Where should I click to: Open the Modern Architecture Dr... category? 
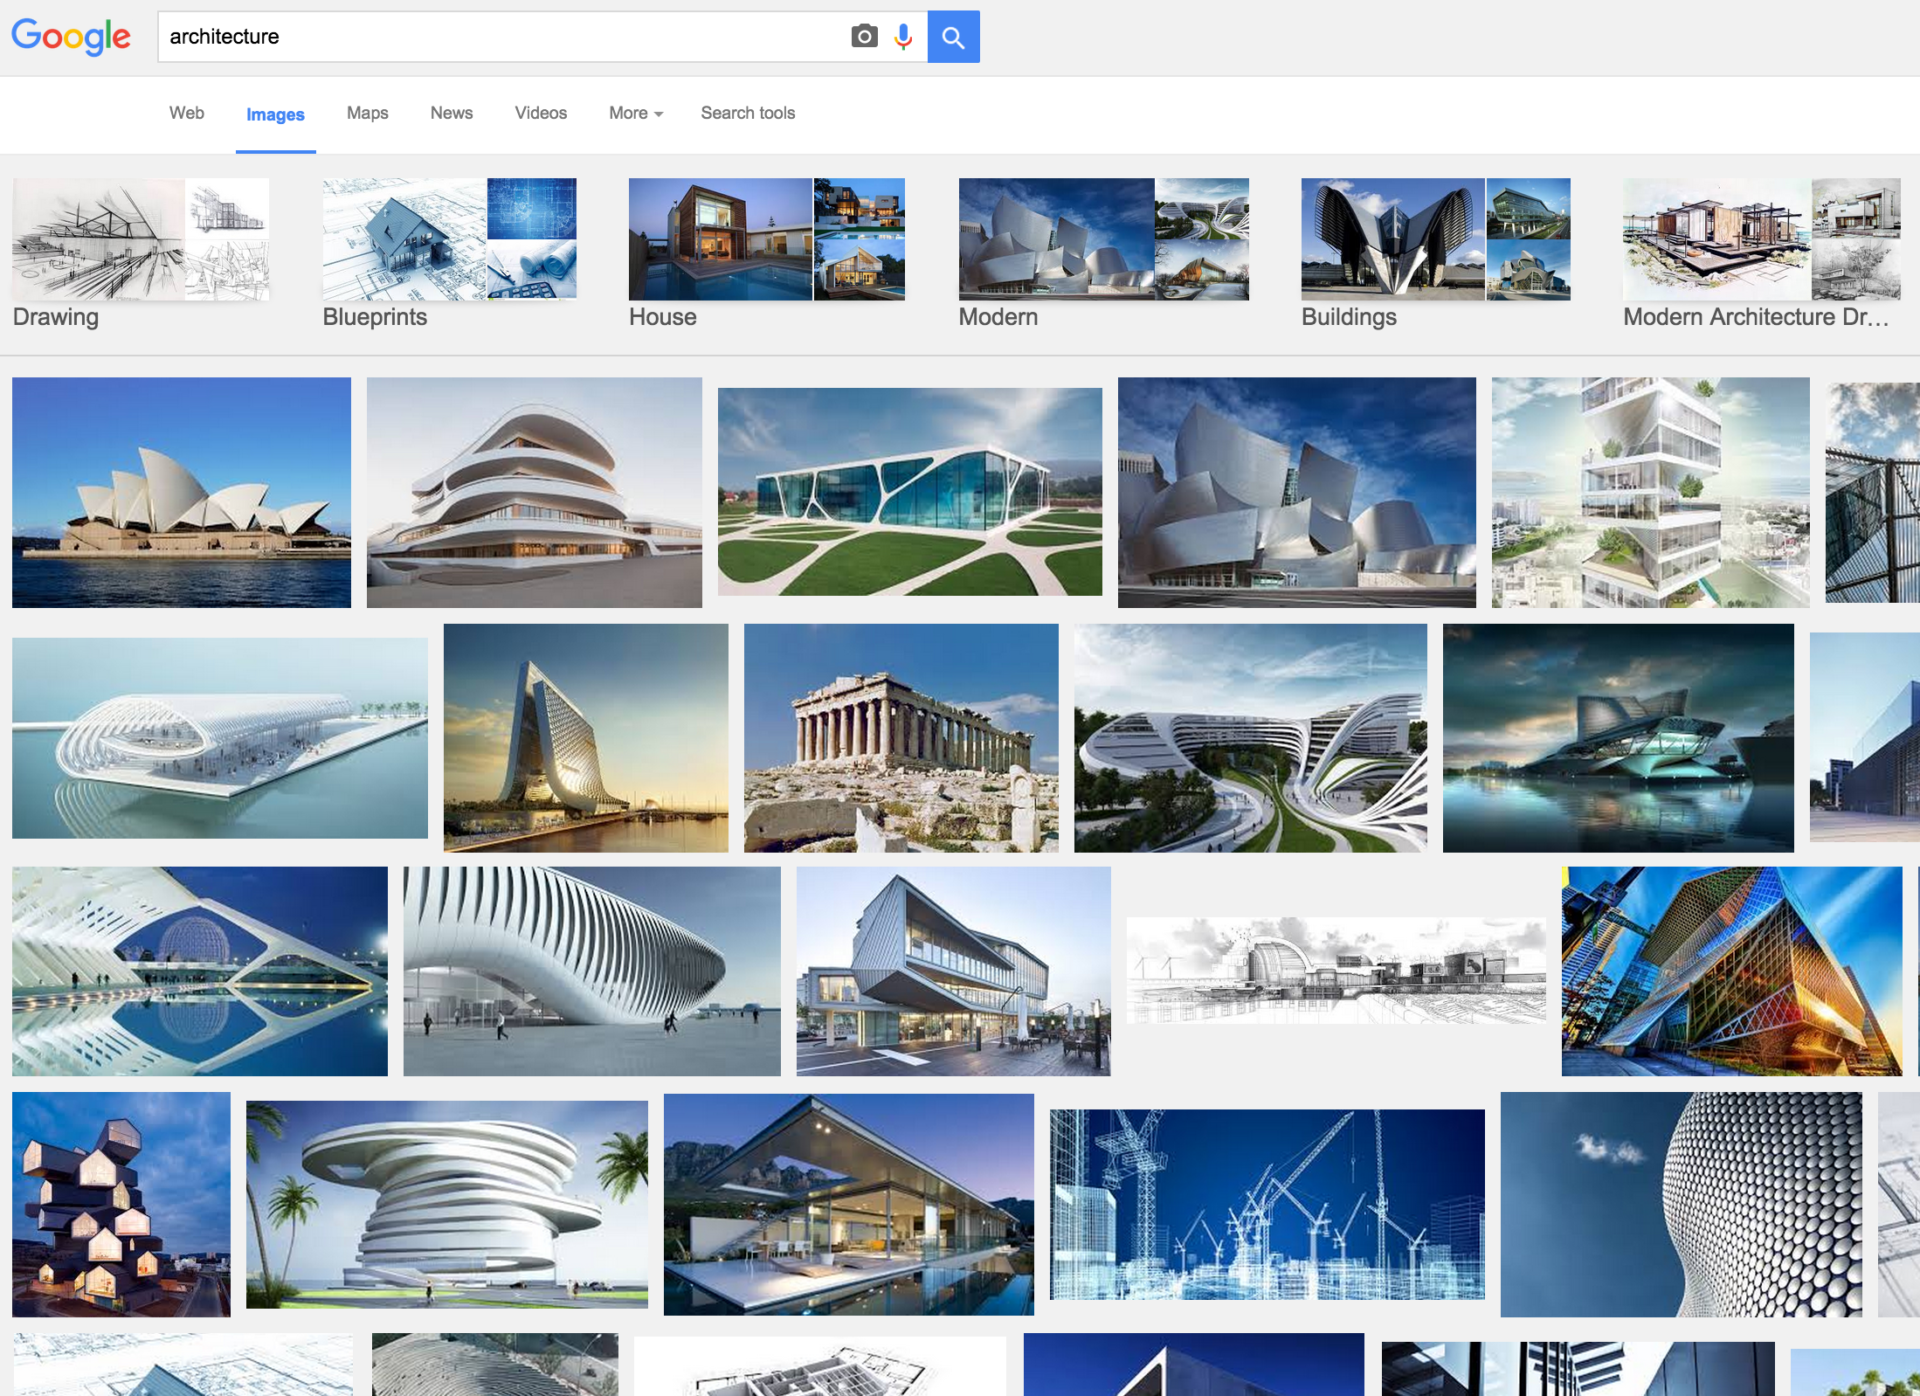point(1761,240)
